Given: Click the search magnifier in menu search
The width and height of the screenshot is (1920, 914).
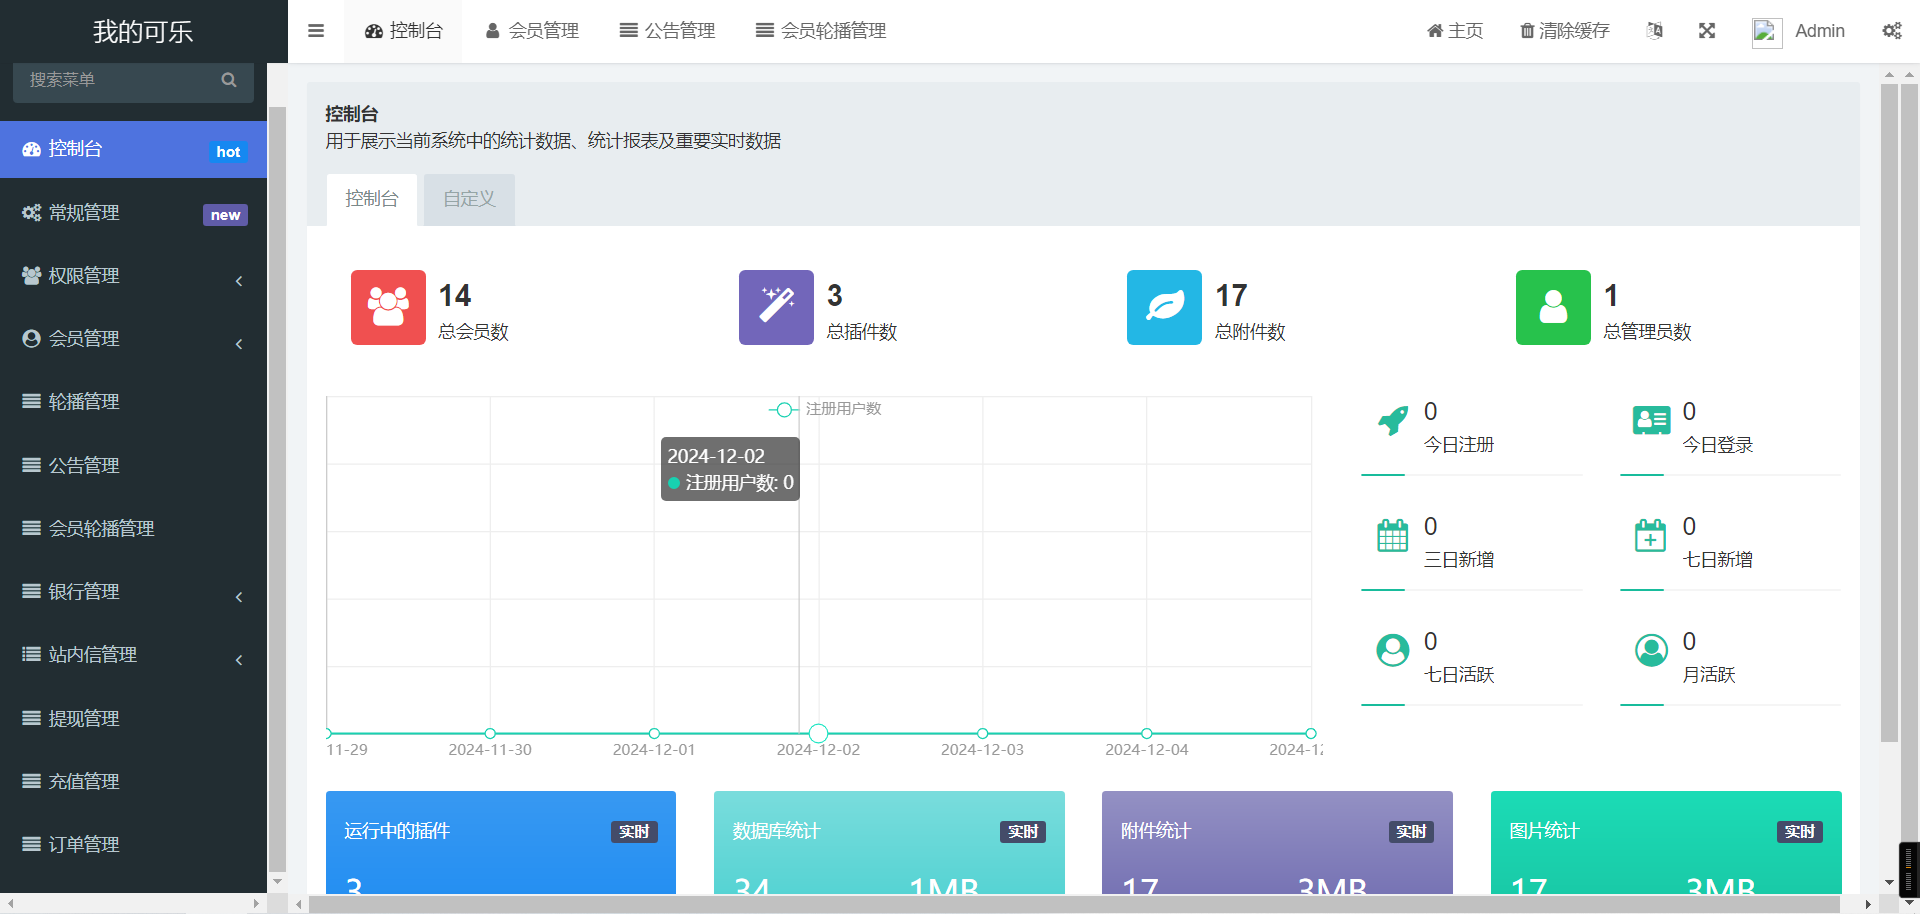Looking at the screenshot, I should pyautogui.click(x=229, y=80).
